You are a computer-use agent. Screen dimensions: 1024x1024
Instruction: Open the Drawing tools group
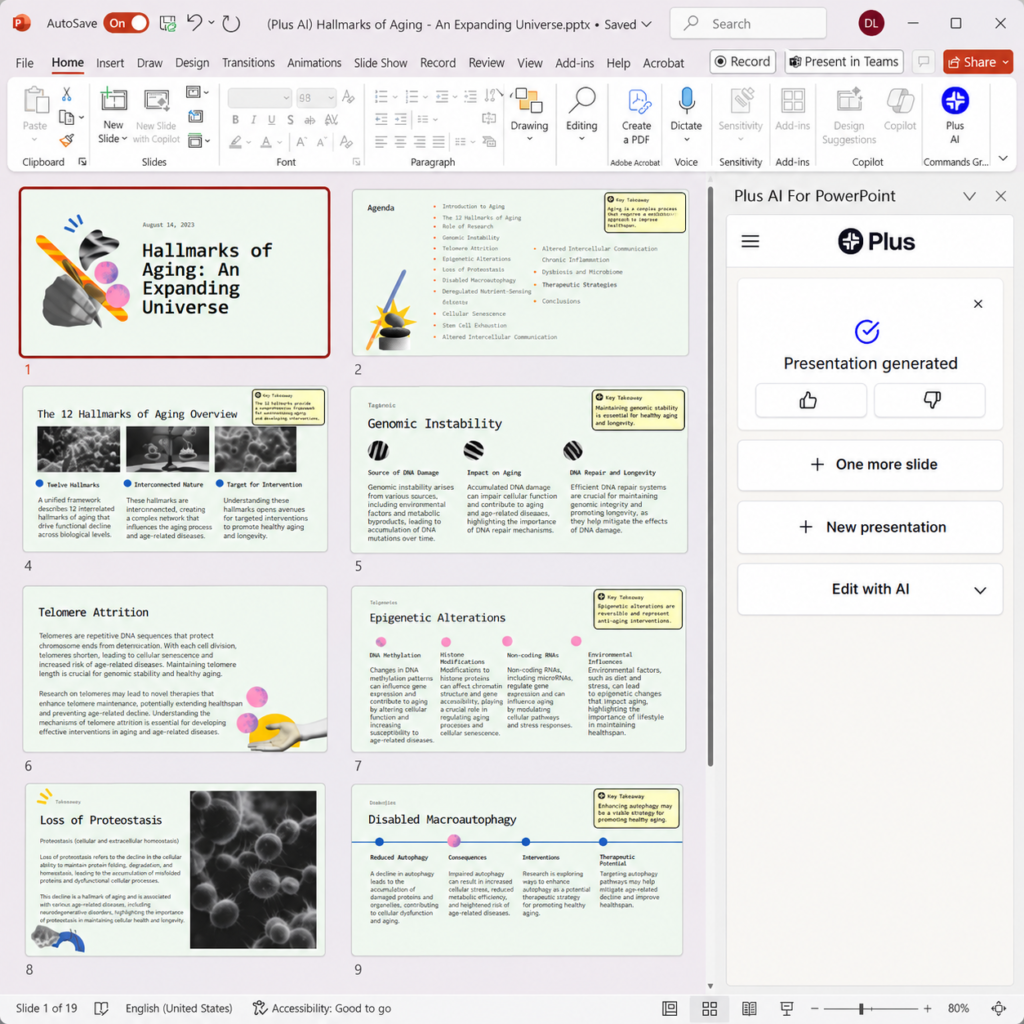click(529, 115)
